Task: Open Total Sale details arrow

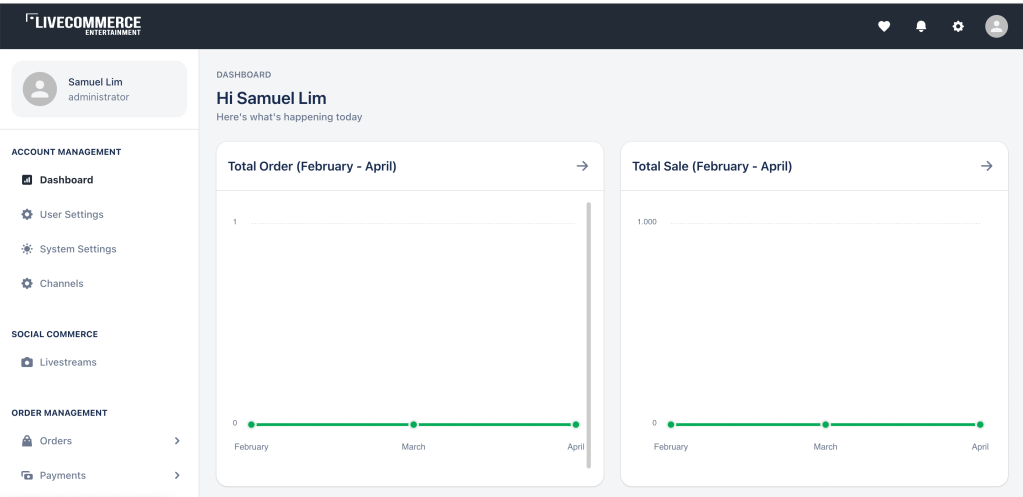Action: coord(986,166)
